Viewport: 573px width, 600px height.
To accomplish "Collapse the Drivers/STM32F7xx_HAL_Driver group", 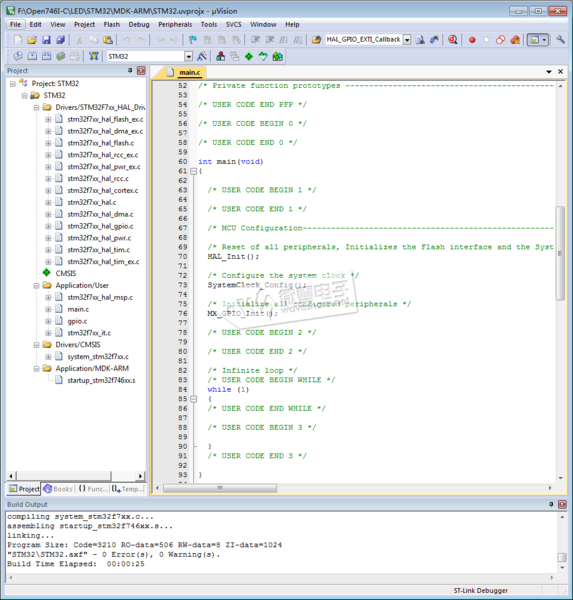I will [x=36, y=108].
